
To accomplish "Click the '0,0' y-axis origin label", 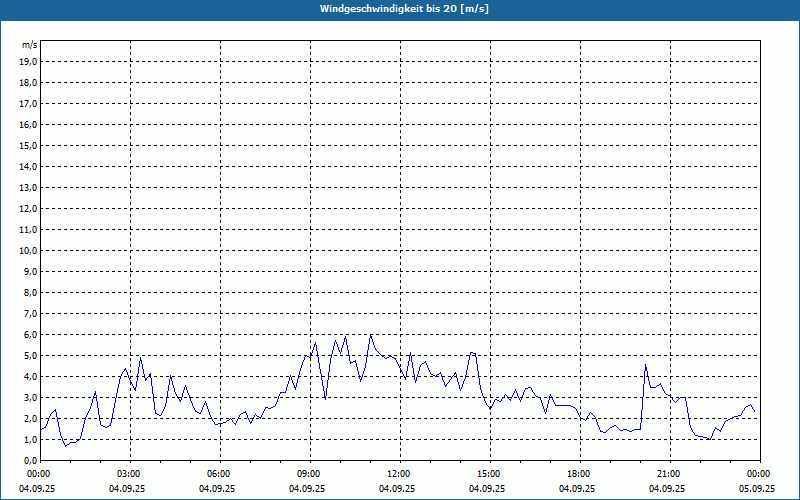I will pos(31,461).
